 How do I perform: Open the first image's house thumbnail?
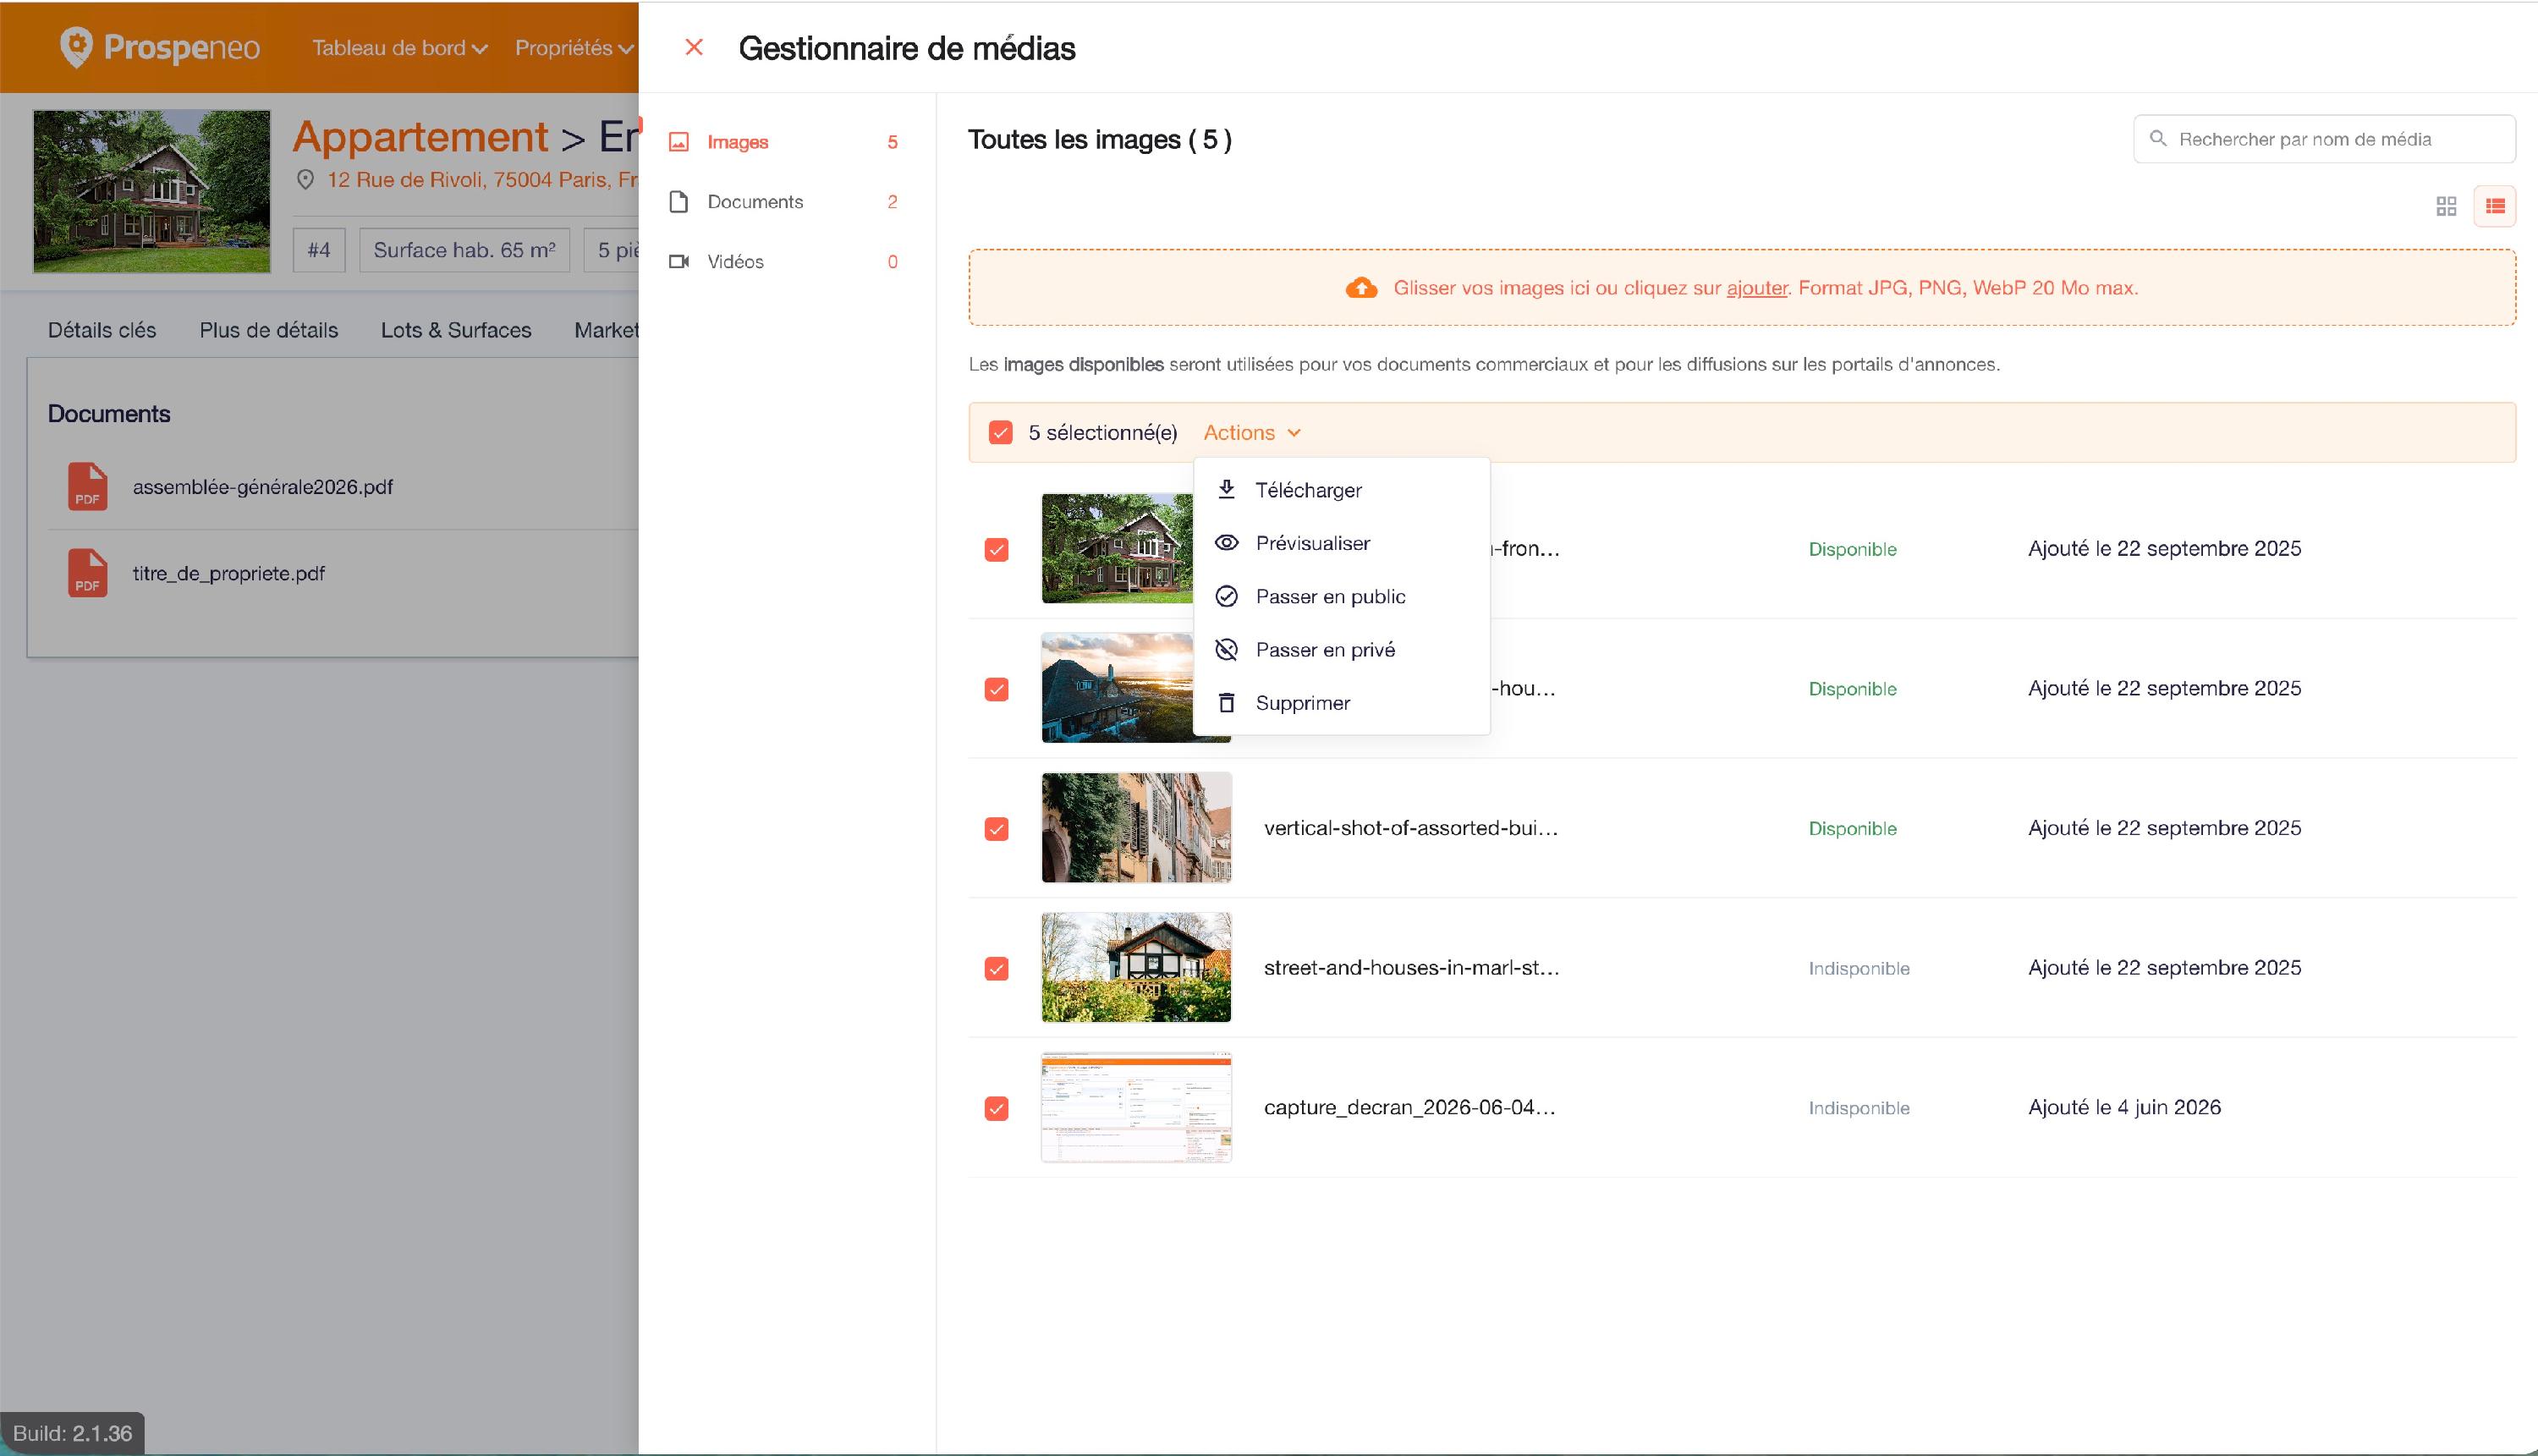(1117, 548)
